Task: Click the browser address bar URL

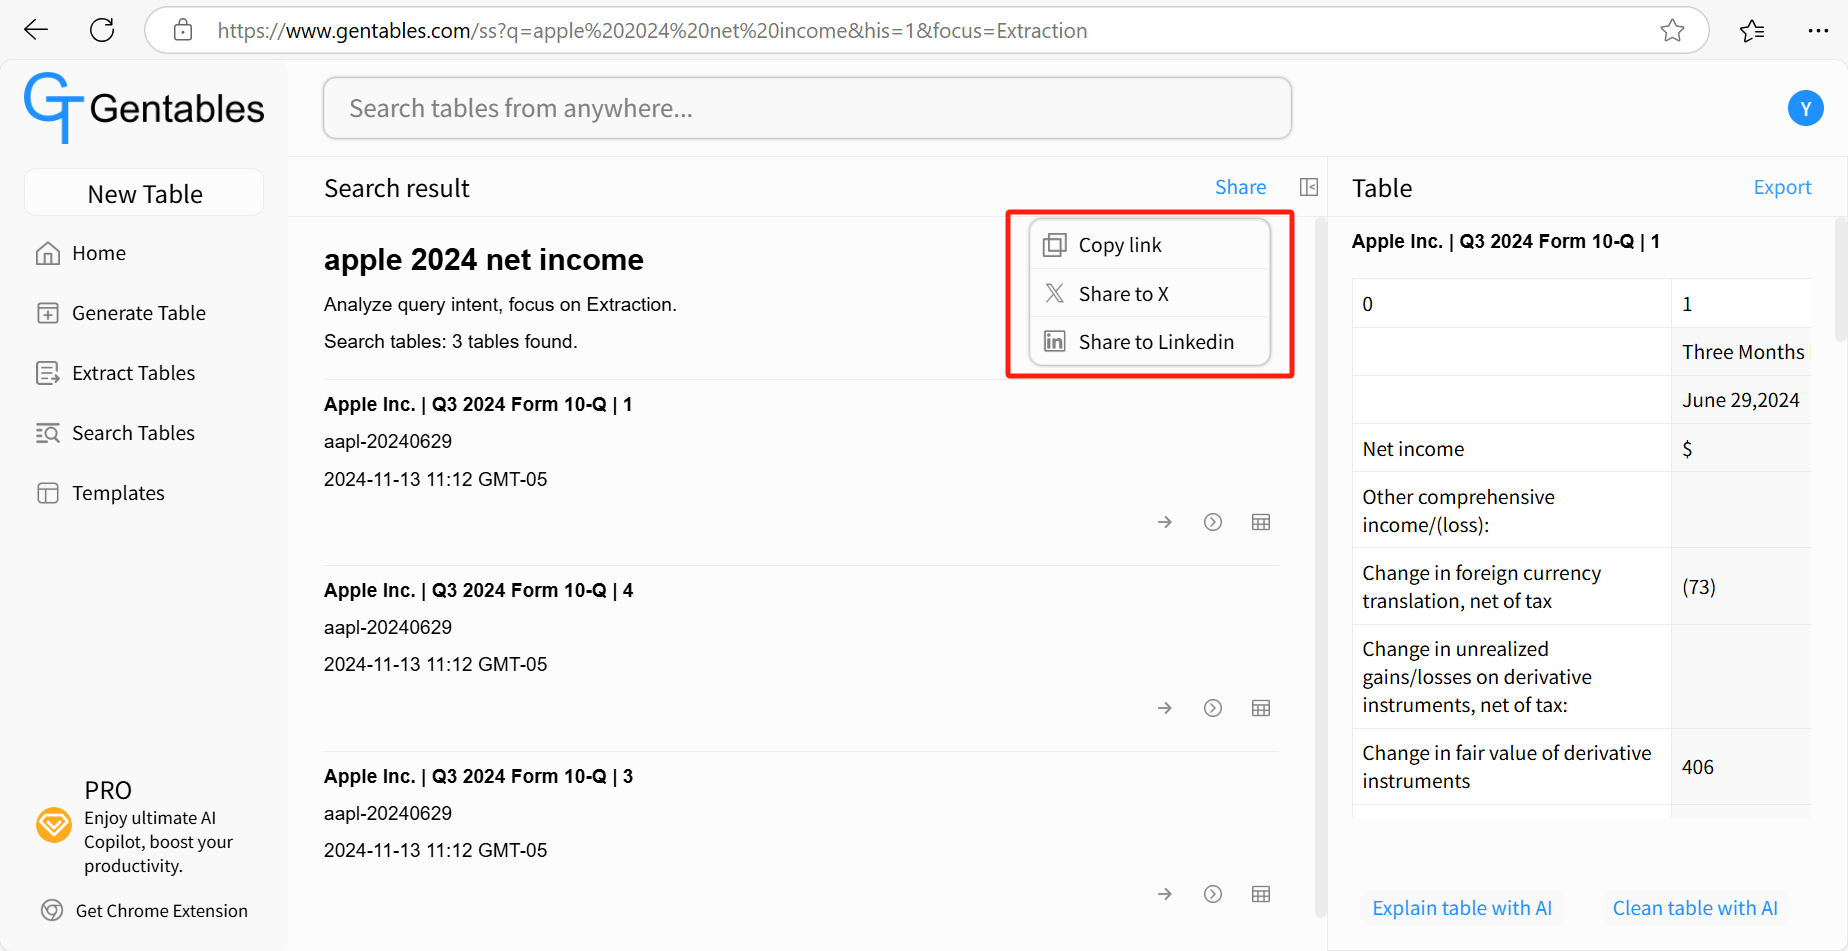Action: (x=652, y=31)
